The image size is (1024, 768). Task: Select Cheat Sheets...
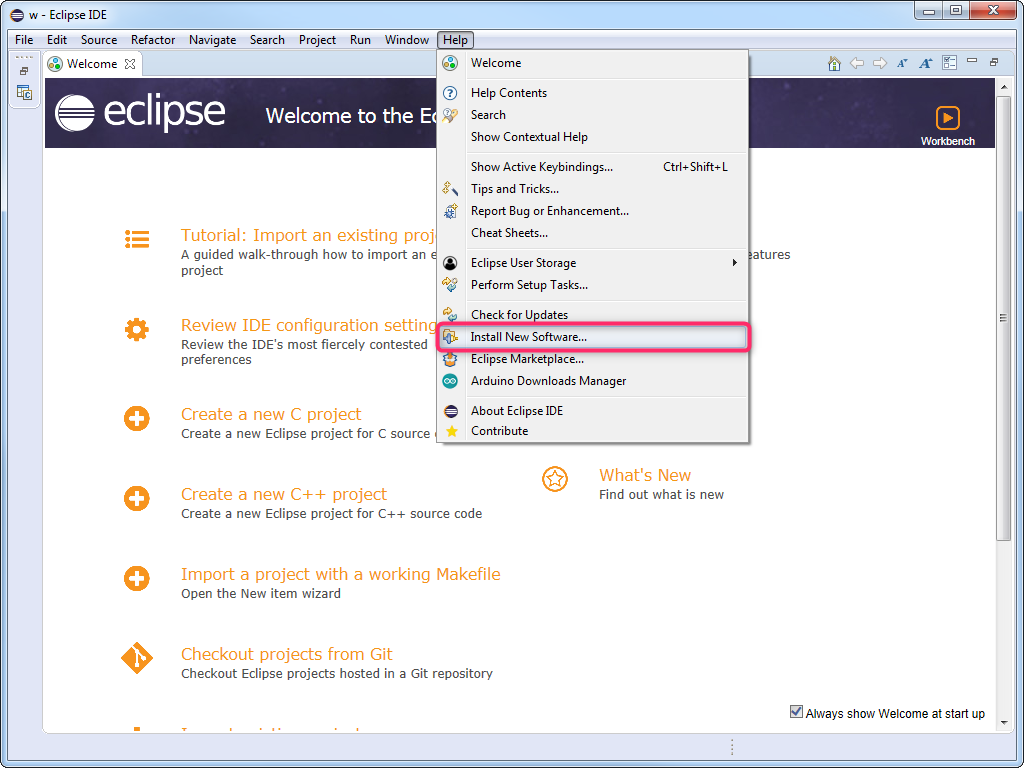click(593, 233)
